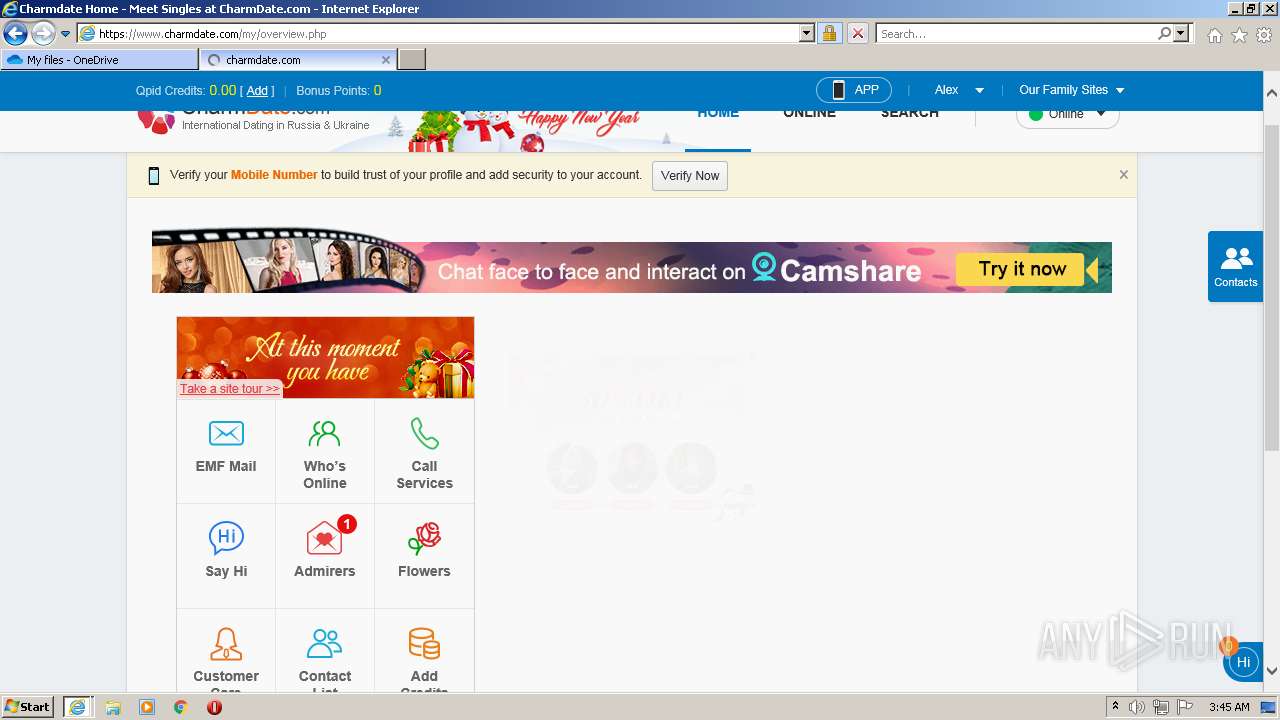Dismiss the verify mobile notification
The height and width of the screenshot is (720, 1280).
pos(1124,175)
